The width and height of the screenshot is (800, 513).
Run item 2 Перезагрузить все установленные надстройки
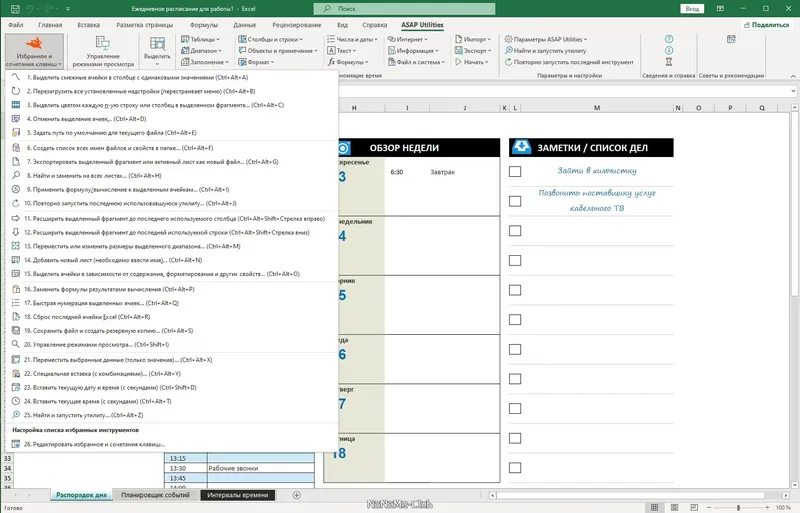pyautogui.click(x=171, y=91)
